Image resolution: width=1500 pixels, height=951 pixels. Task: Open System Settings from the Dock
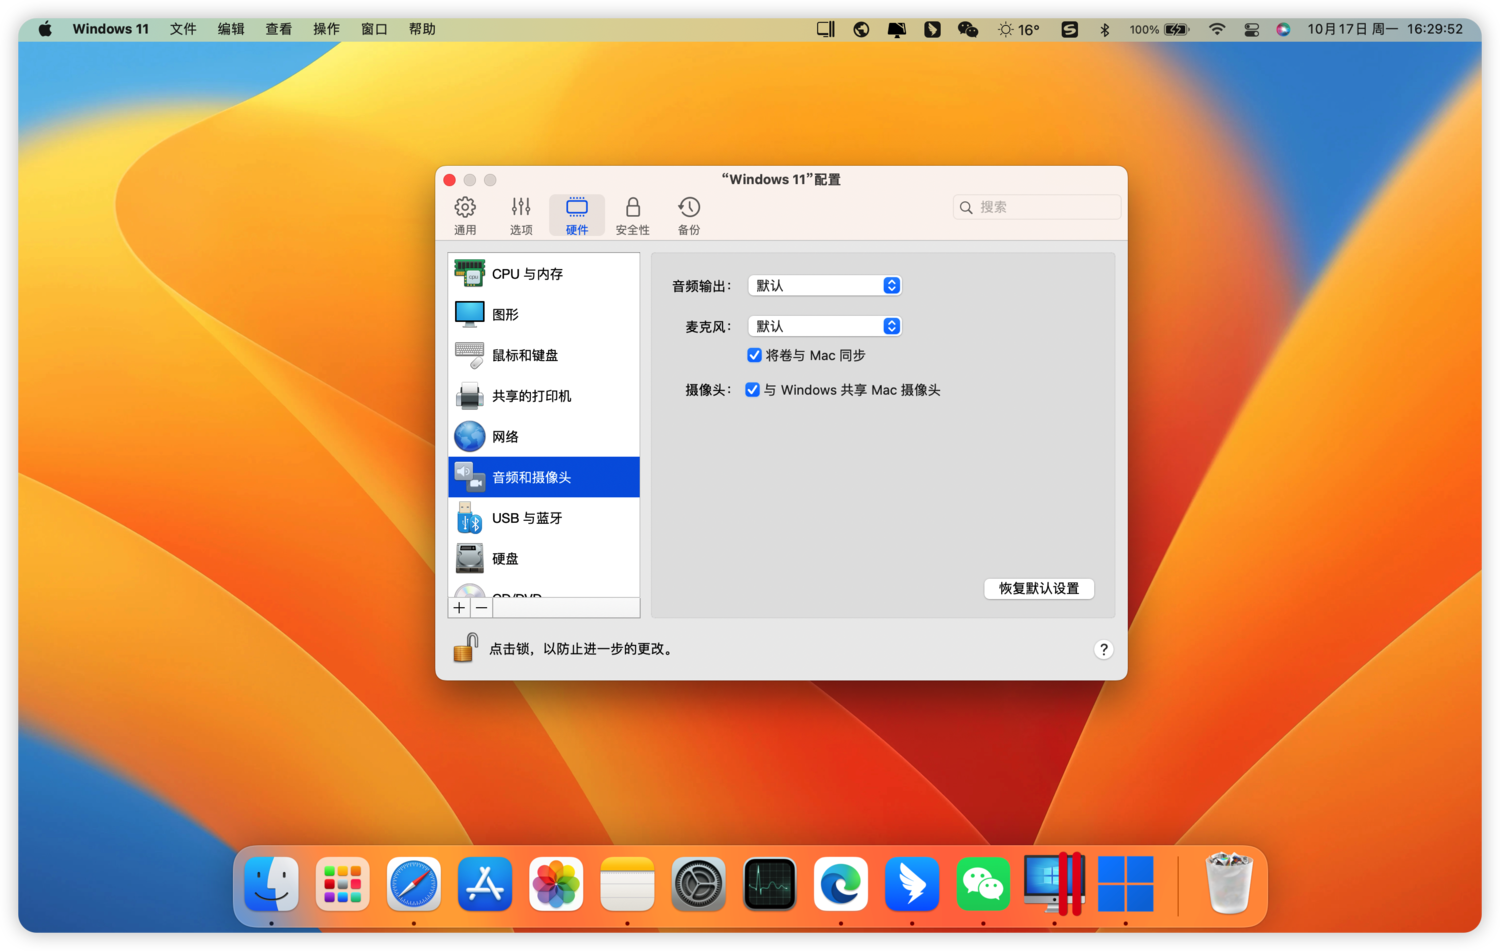(698, 884)
